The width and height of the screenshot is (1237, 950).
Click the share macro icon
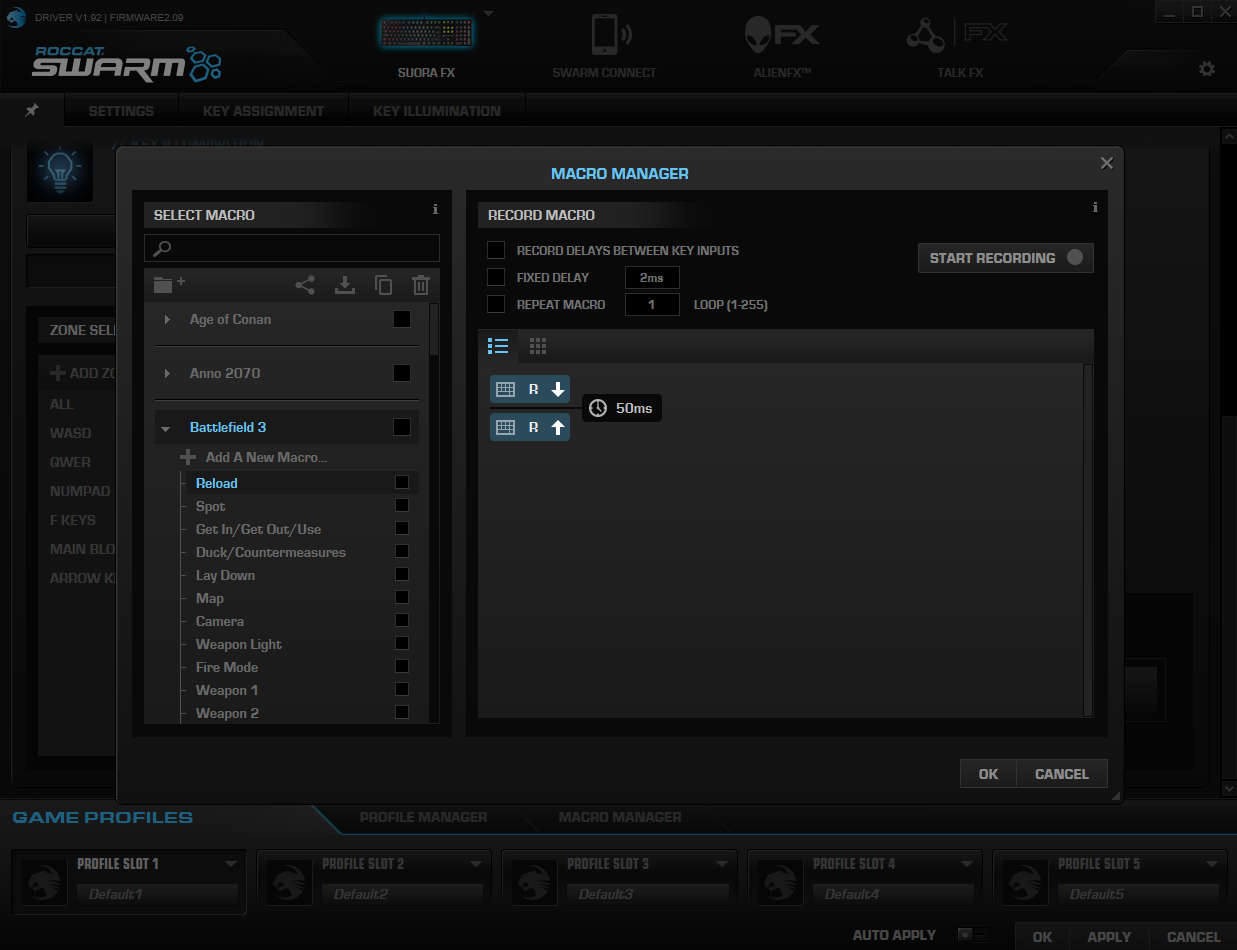(x=305, y=285)
